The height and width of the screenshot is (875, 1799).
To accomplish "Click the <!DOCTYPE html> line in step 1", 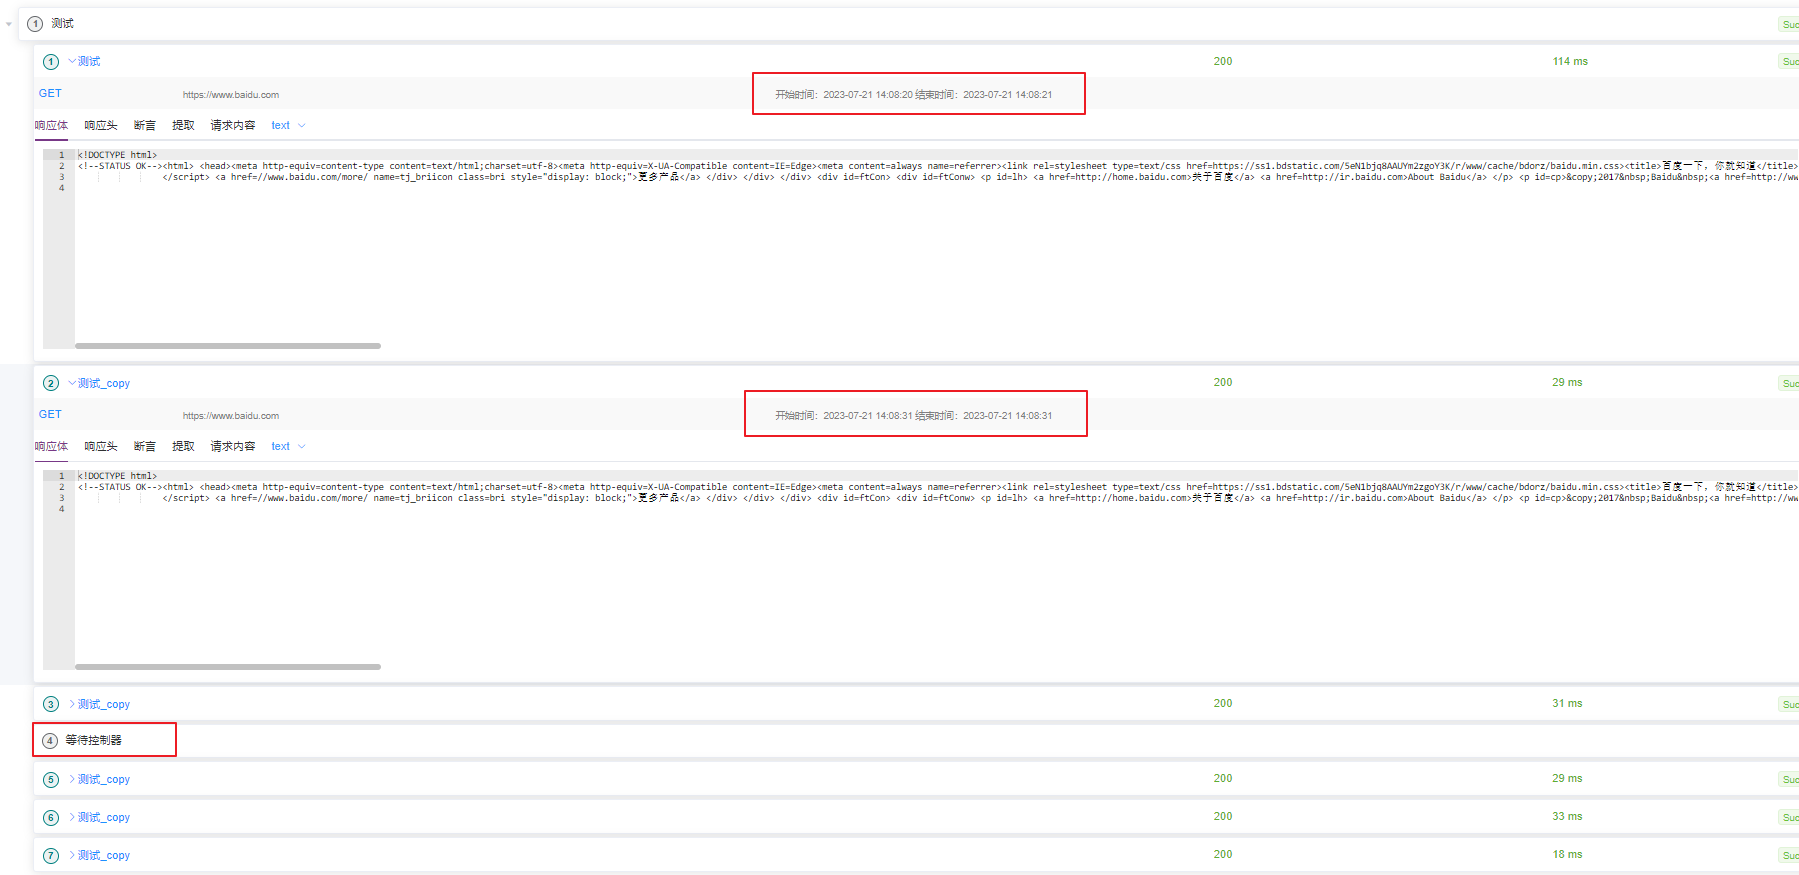I will 118,155.
